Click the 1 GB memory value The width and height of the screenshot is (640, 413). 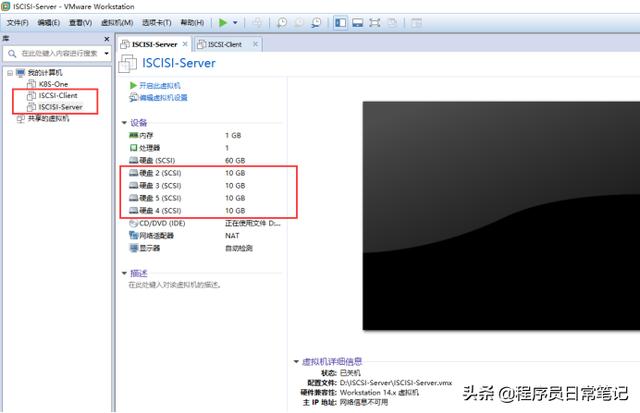click(233, 135)
